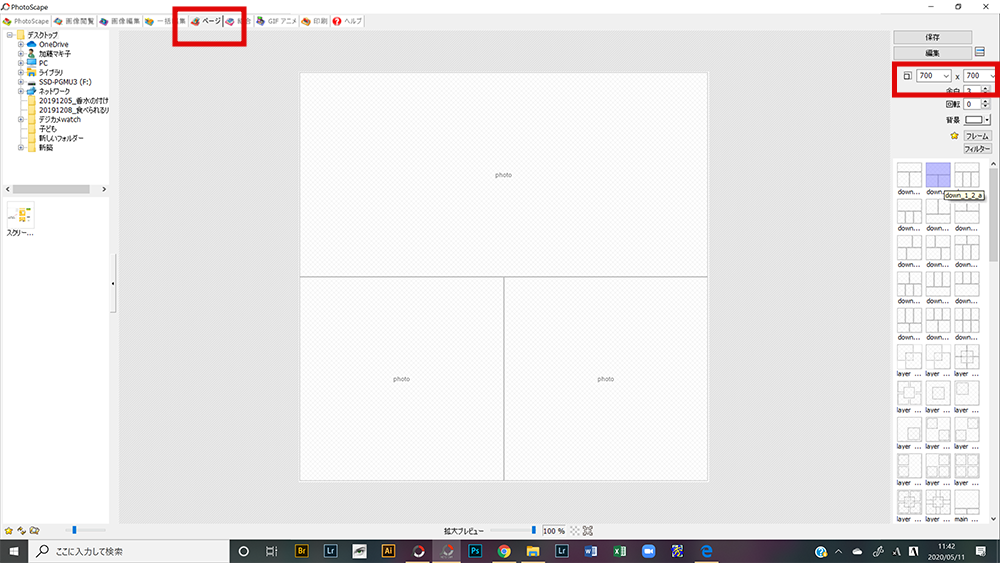Screen dimensions: 1000x563
Task: Click the 背景 background color swatch
Action: (973, 120)
